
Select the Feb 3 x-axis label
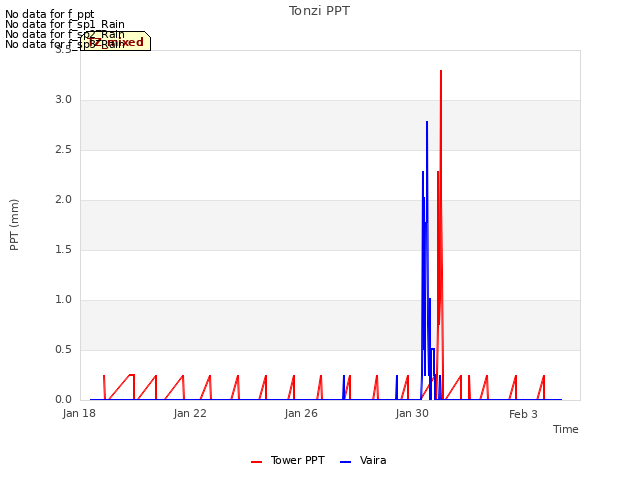pos(523,414)
